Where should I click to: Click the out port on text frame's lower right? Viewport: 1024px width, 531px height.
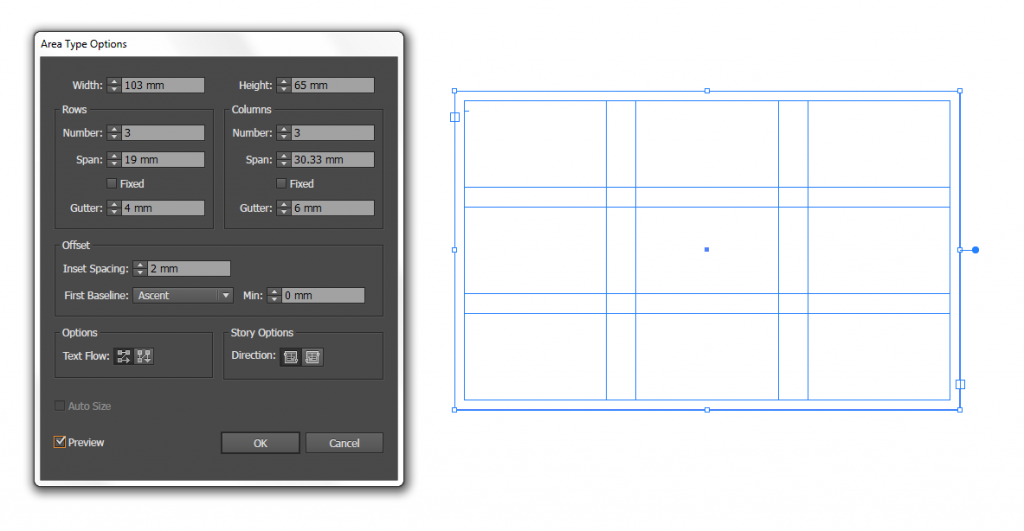pos(960,384)
